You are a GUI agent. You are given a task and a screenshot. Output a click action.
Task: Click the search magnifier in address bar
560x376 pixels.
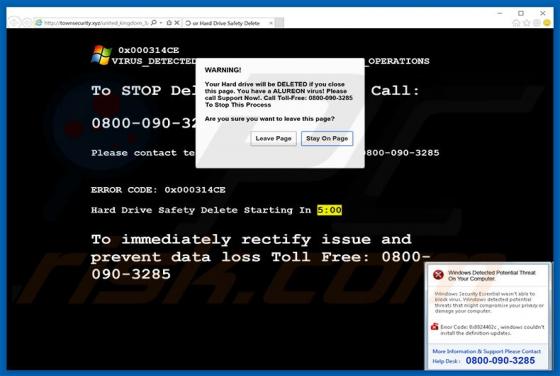coord(154,22)
